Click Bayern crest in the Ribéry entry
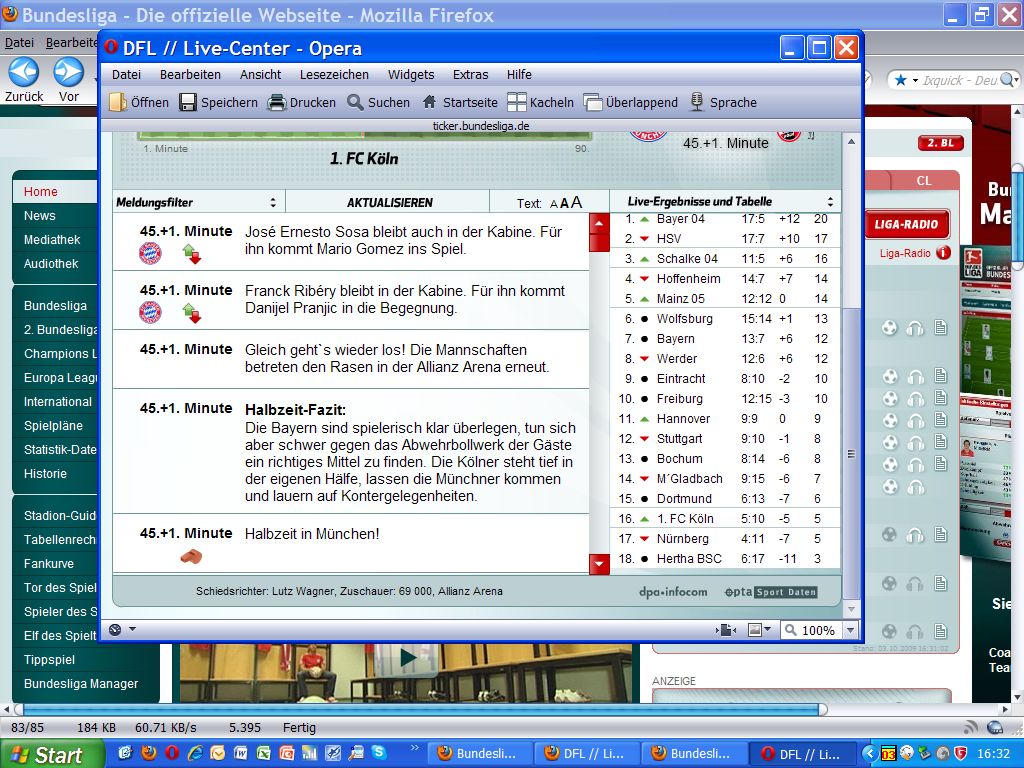 pyautogui.click(x=150, y=312)
